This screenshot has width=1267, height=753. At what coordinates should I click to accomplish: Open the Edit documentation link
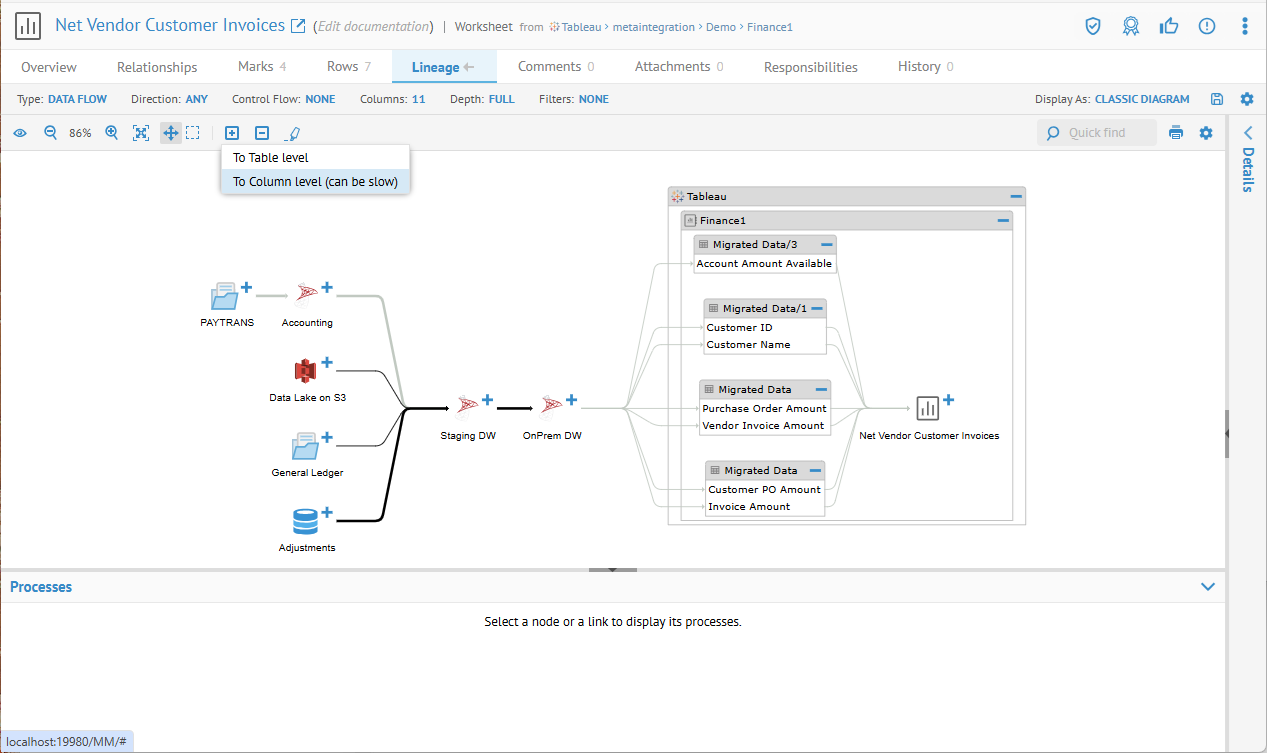pyautogui.click(x=373, y=27)
